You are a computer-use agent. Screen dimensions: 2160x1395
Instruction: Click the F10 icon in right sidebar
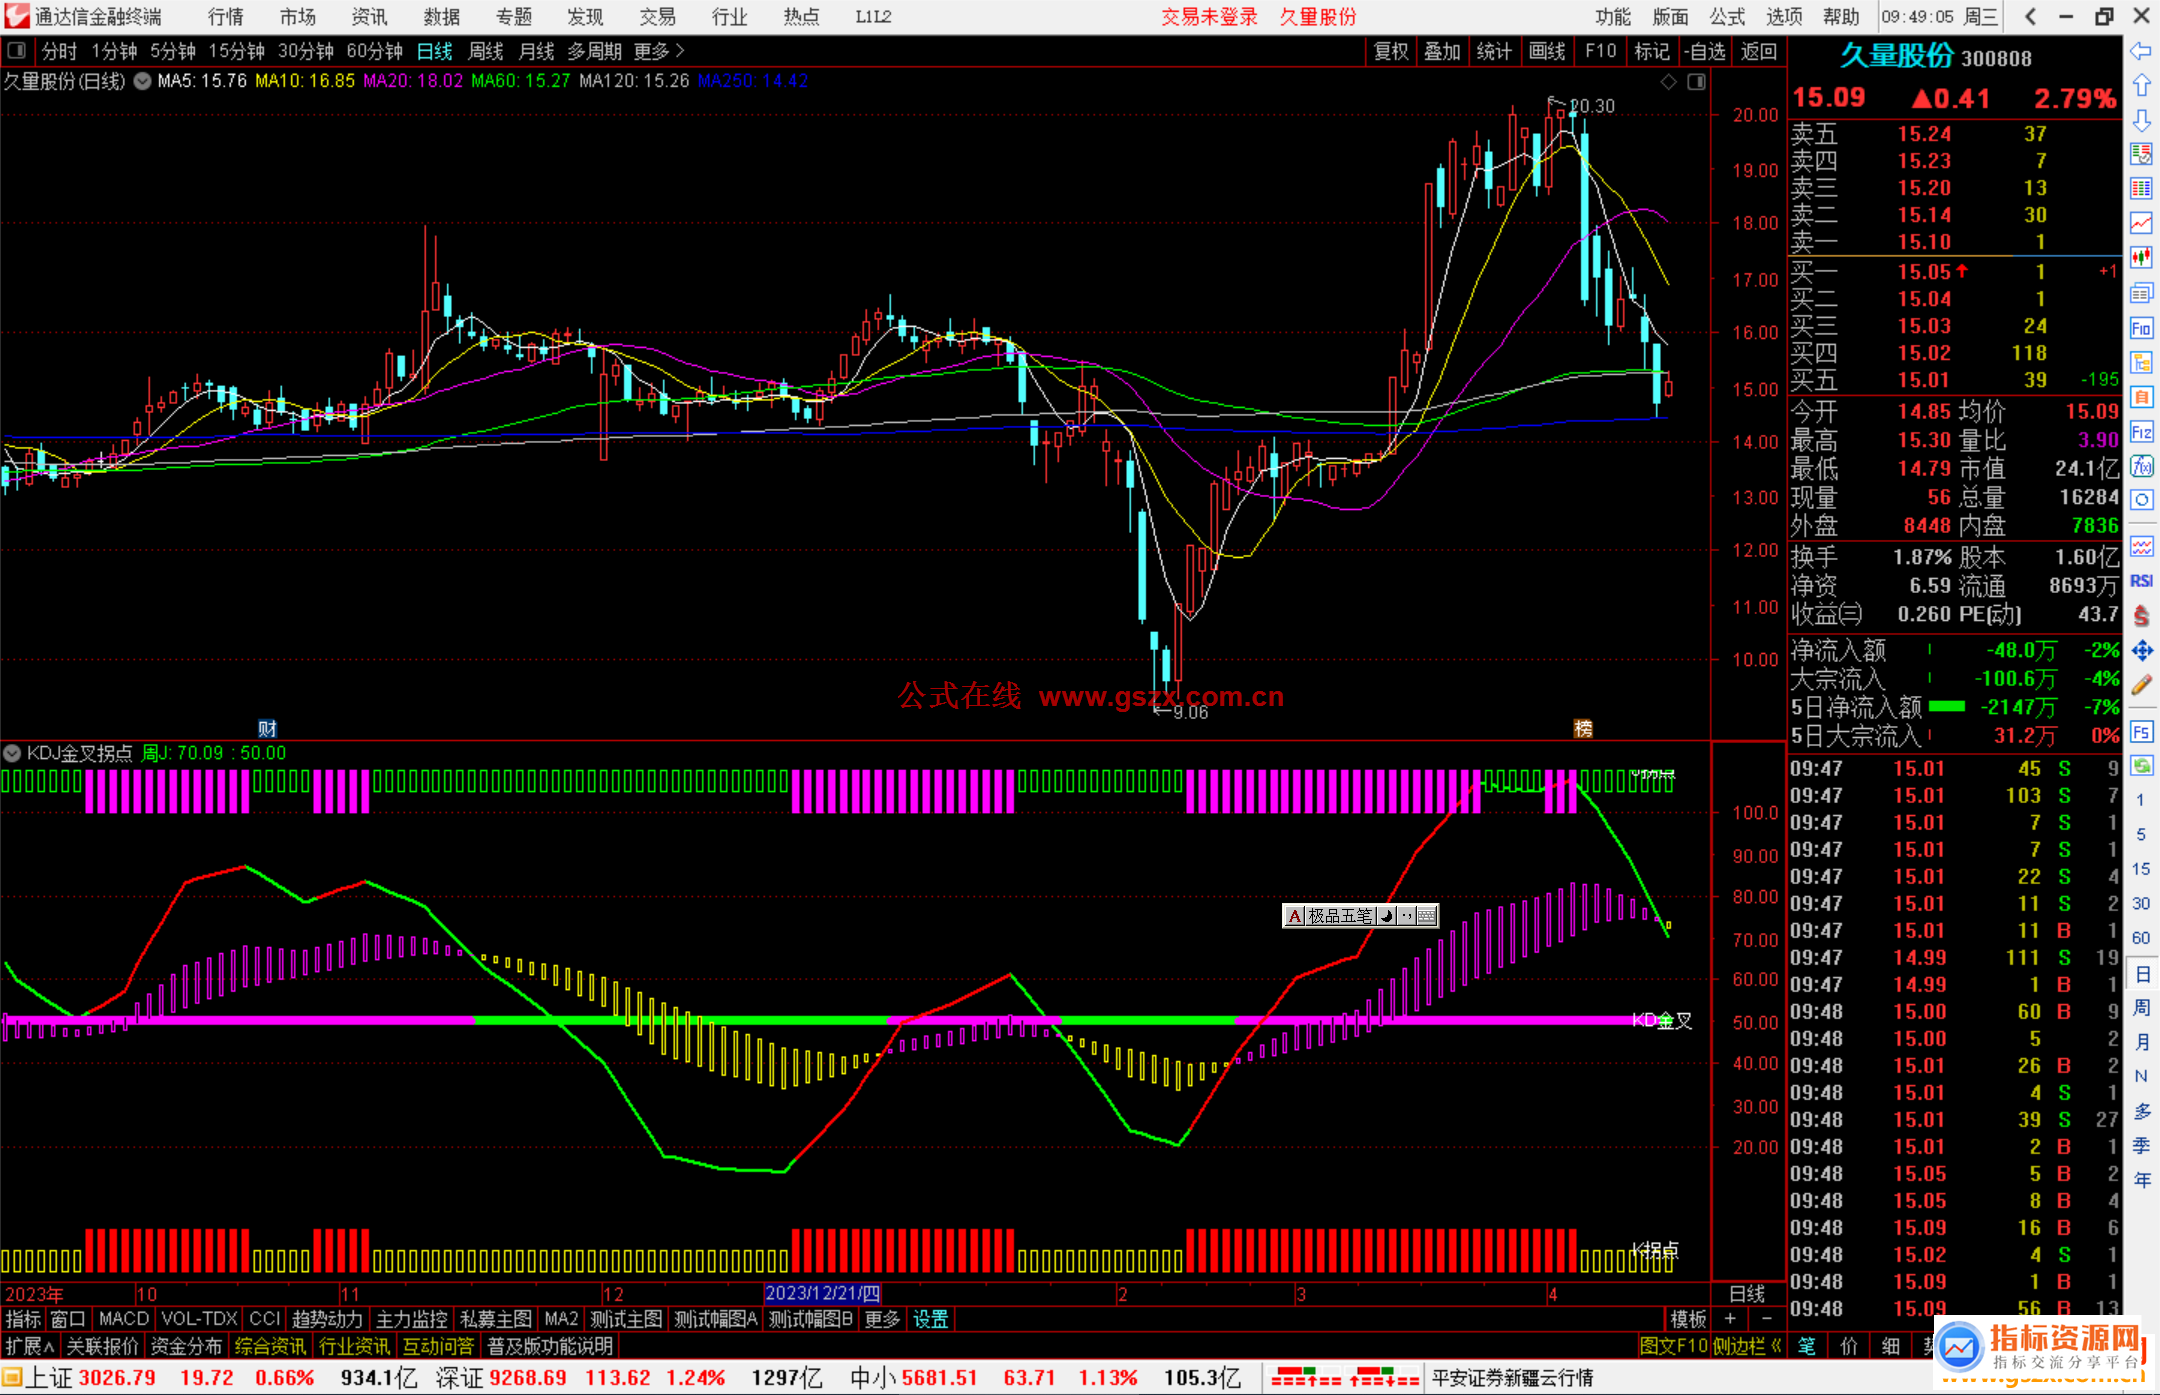[2141, 328]
